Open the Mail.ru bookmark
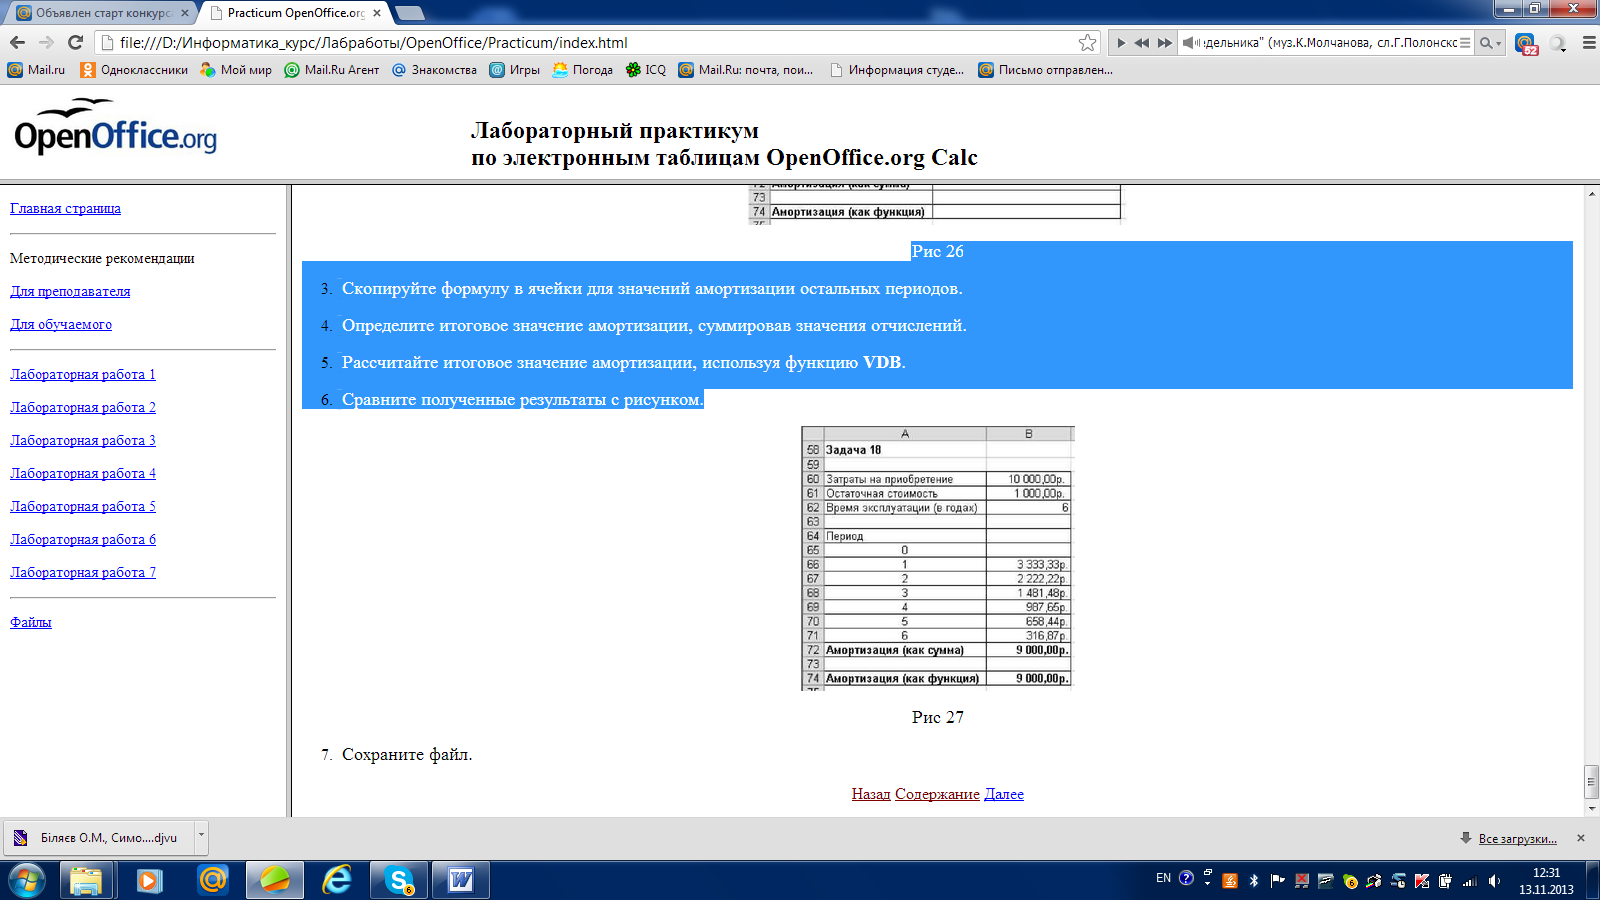Viewport: 1600px width, 900px height. tap(36, 70)
